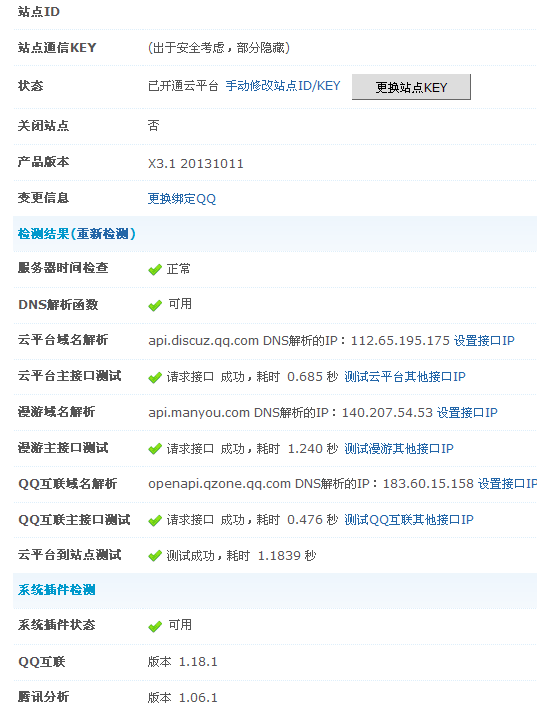Click the 更换站点KEY button
The height and width of the screenshot is (714, 537).
click(411, 87)
